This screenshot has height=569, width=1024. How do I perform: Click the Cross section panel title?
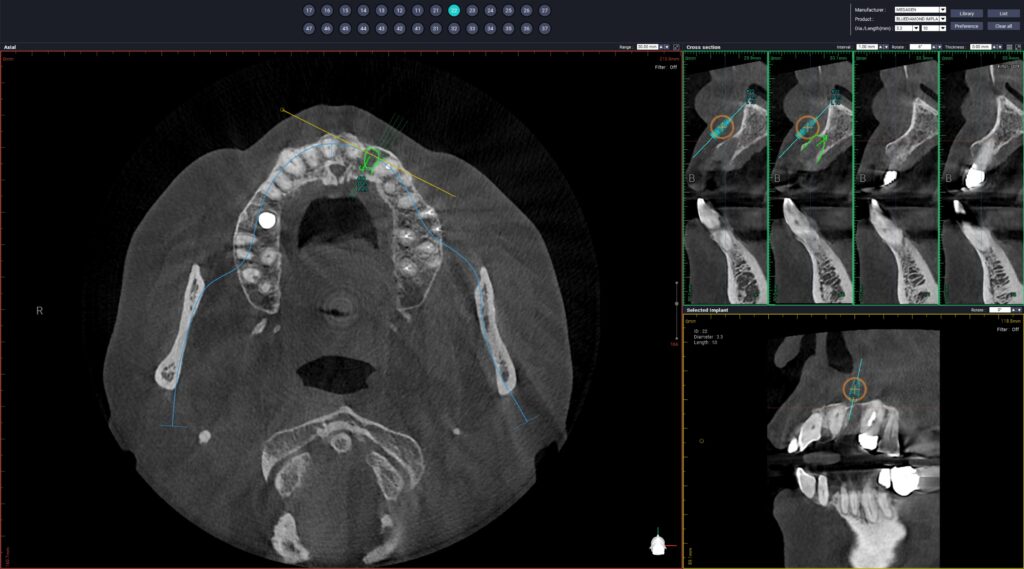point(704,47)
